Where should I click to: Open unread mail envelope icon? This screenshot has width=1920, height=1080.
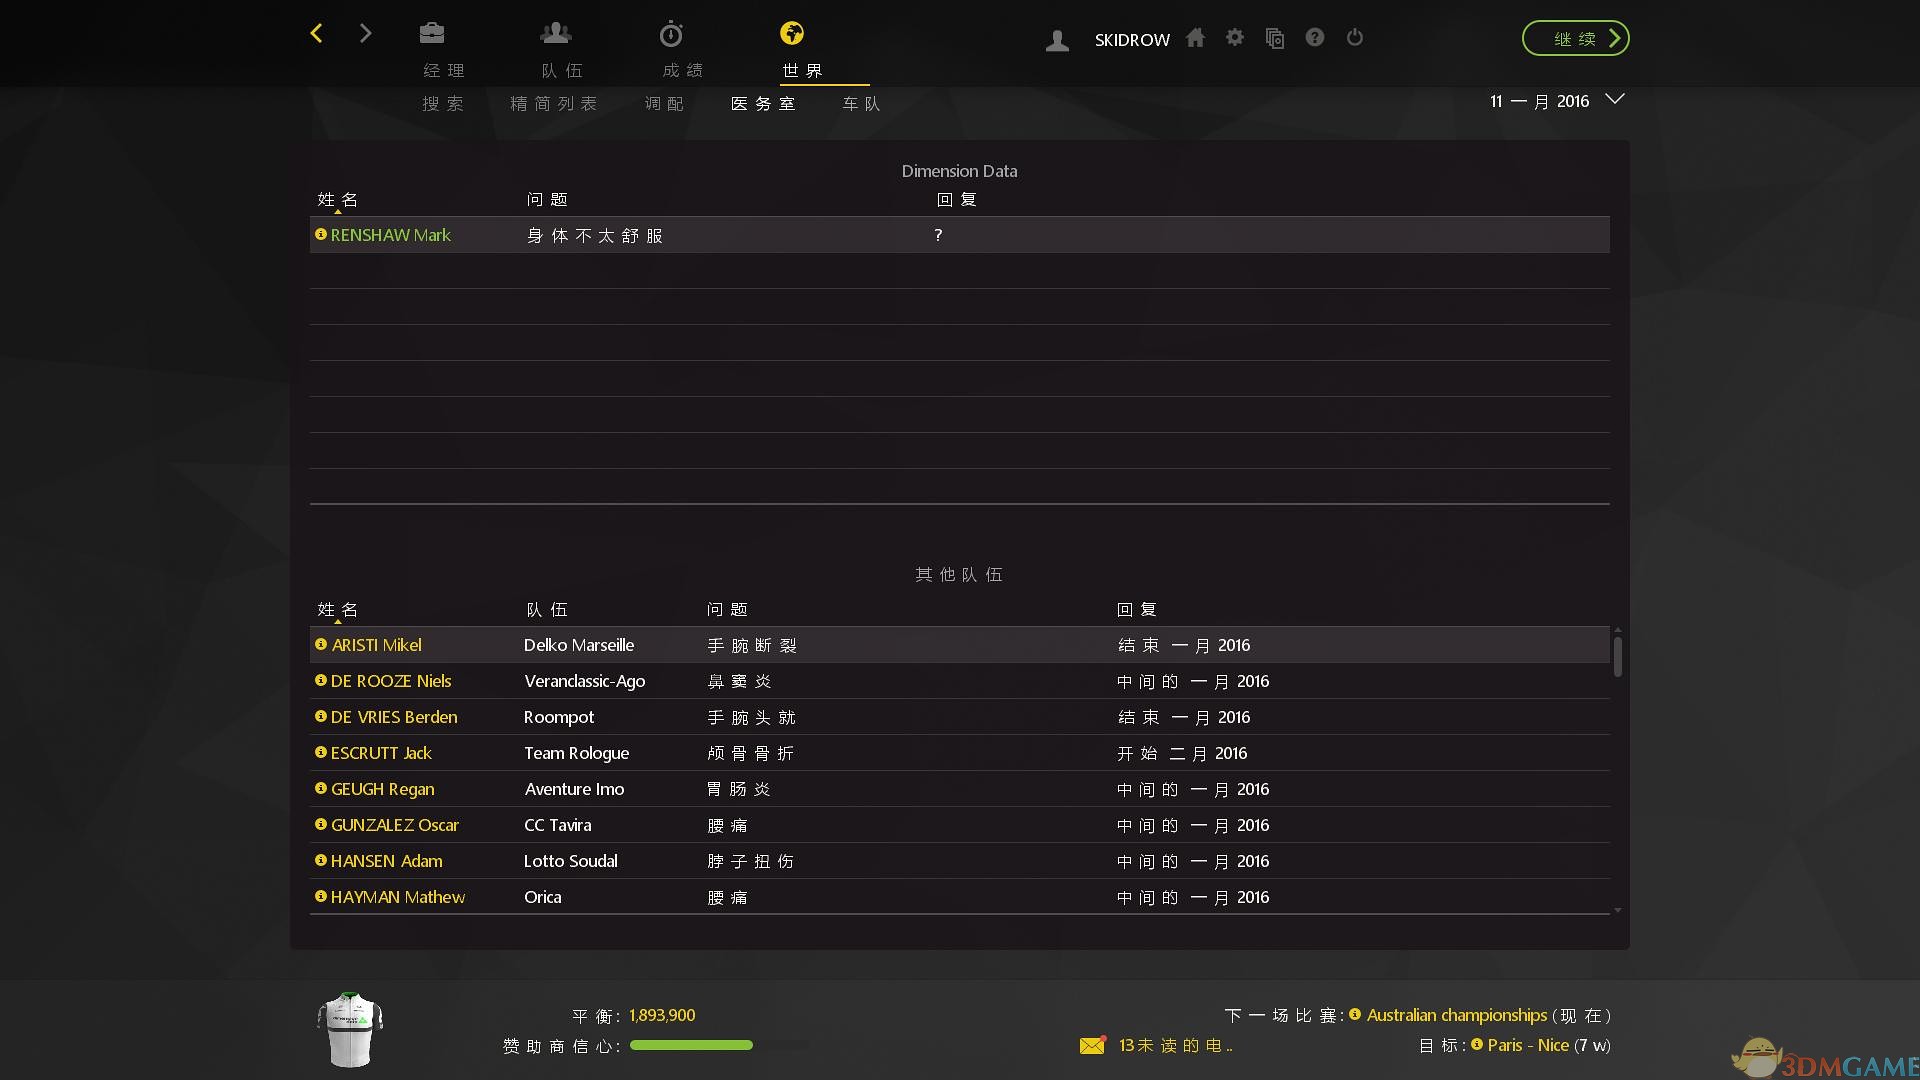click(x=1092, y=1045)
